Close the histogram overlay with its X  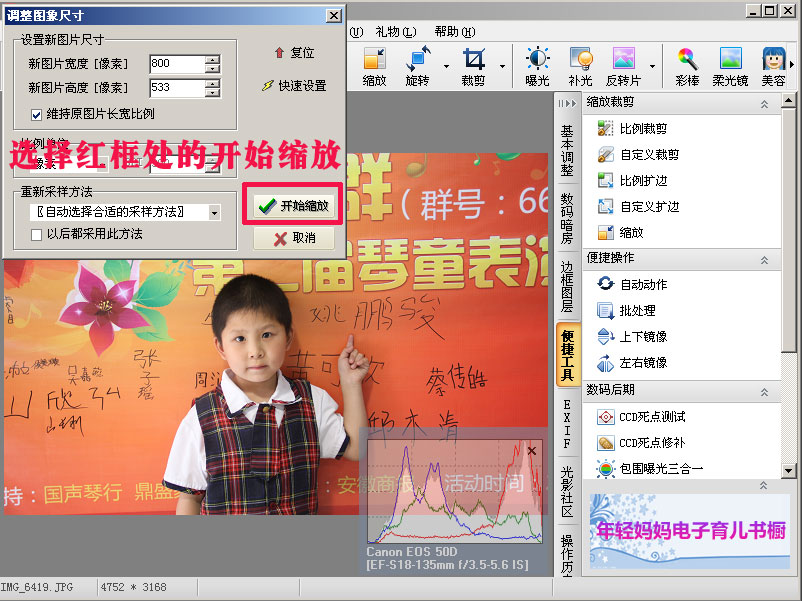tap(532, 451)
